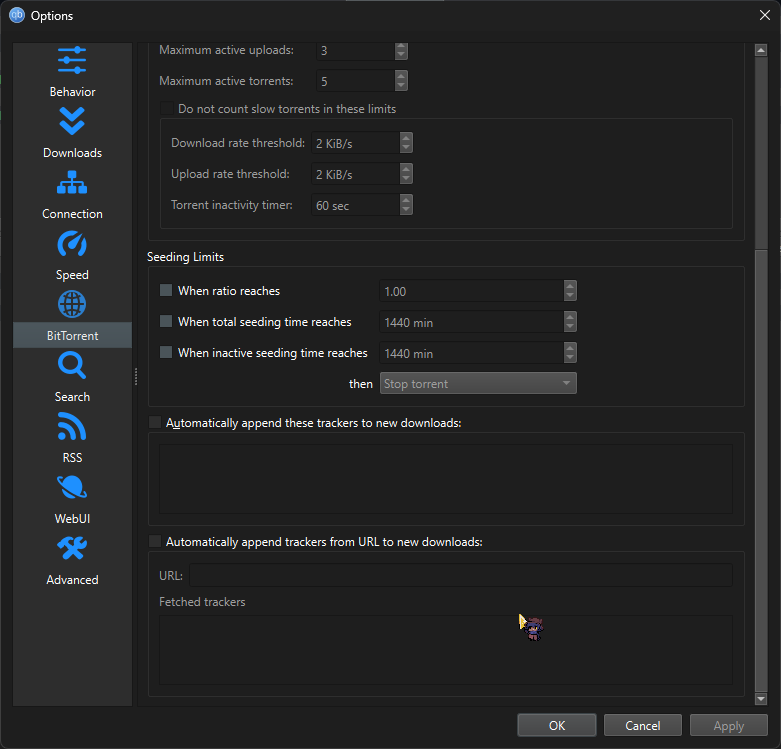Open the Behavior settings icon

(x=72, y=60)
